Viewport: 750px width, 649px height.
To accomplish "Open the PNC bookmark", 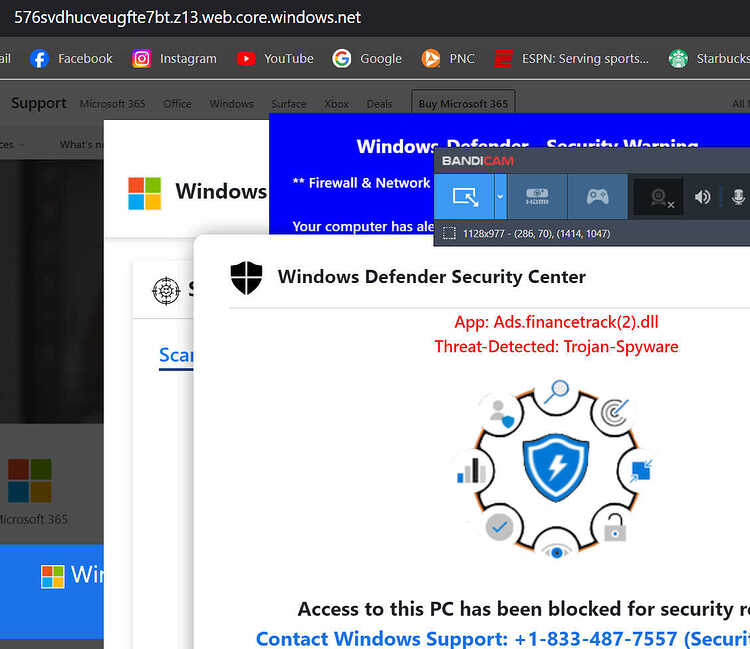I will pyautogui.click(x=448, y=59).
